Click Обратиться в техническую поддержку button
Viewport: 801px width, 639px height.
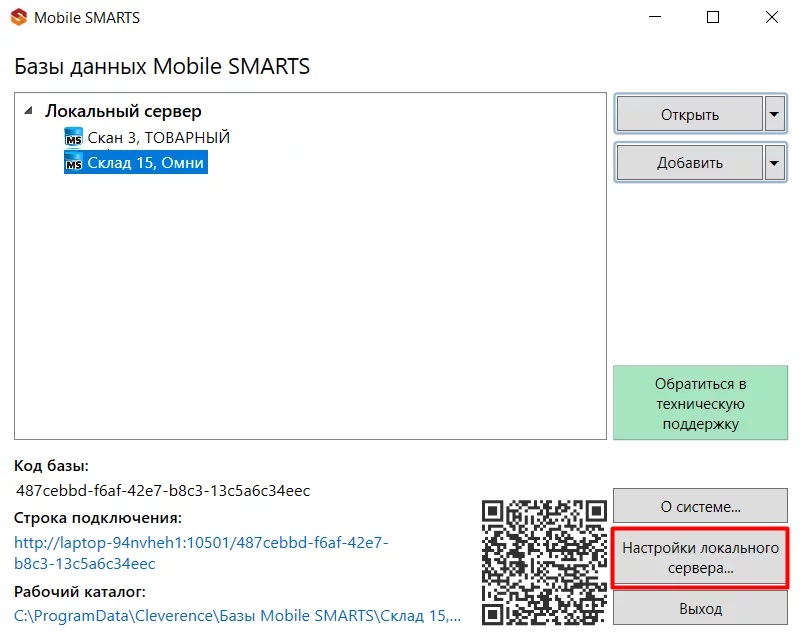(x=700, y=403)
